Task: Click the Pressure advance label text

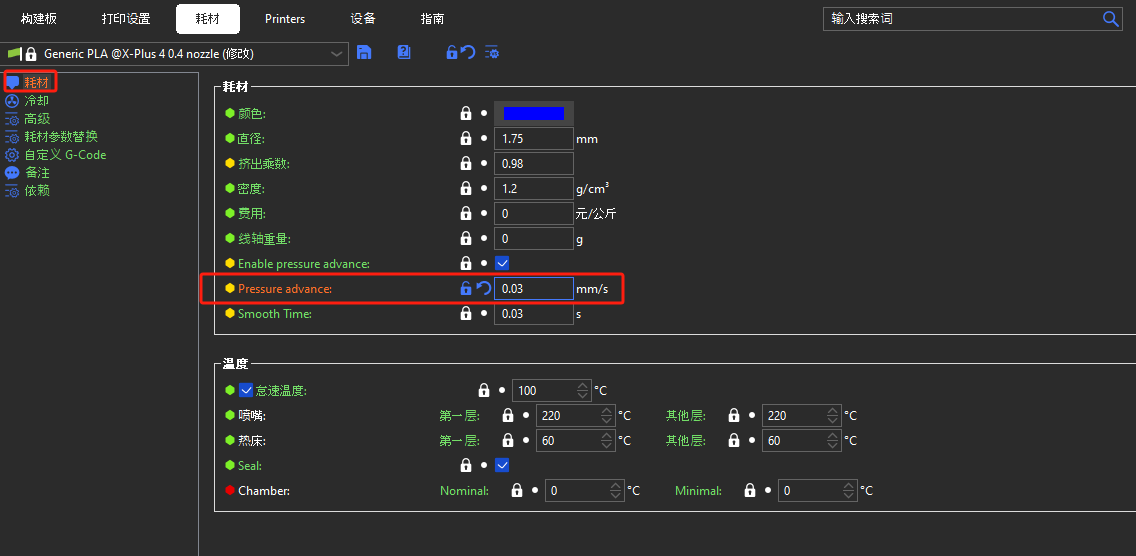Action: click(285, 289)
